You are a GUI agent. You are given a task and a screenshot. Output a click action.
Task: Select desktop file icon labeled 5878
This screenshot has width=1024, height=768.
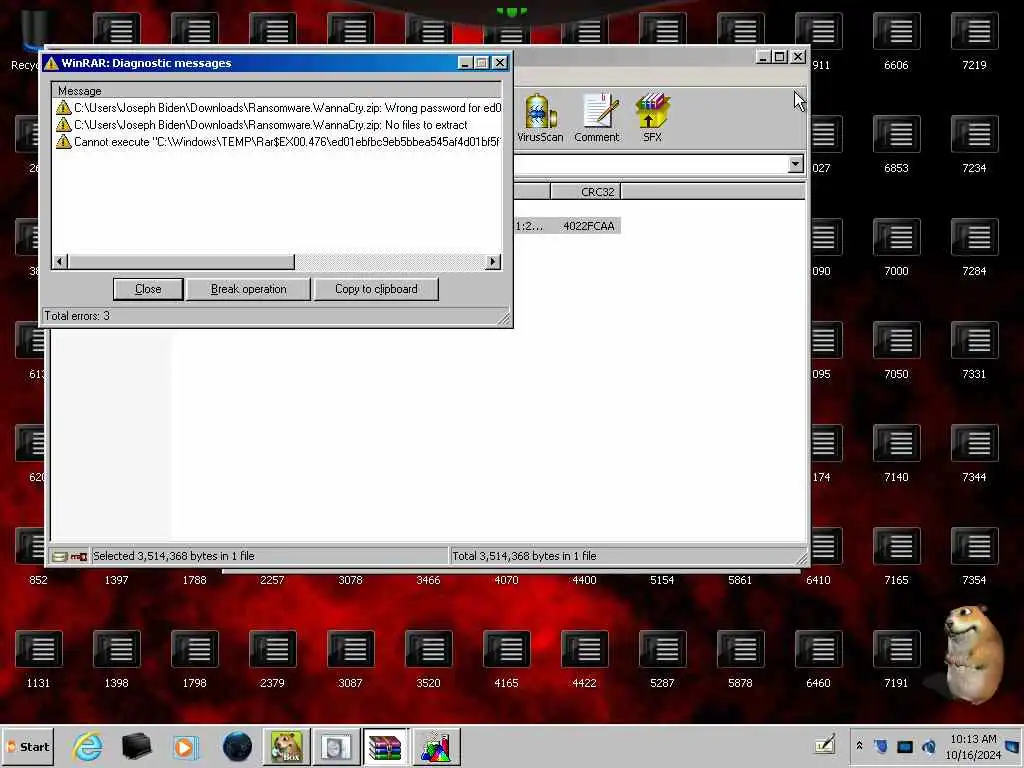(x=740, y=660)
